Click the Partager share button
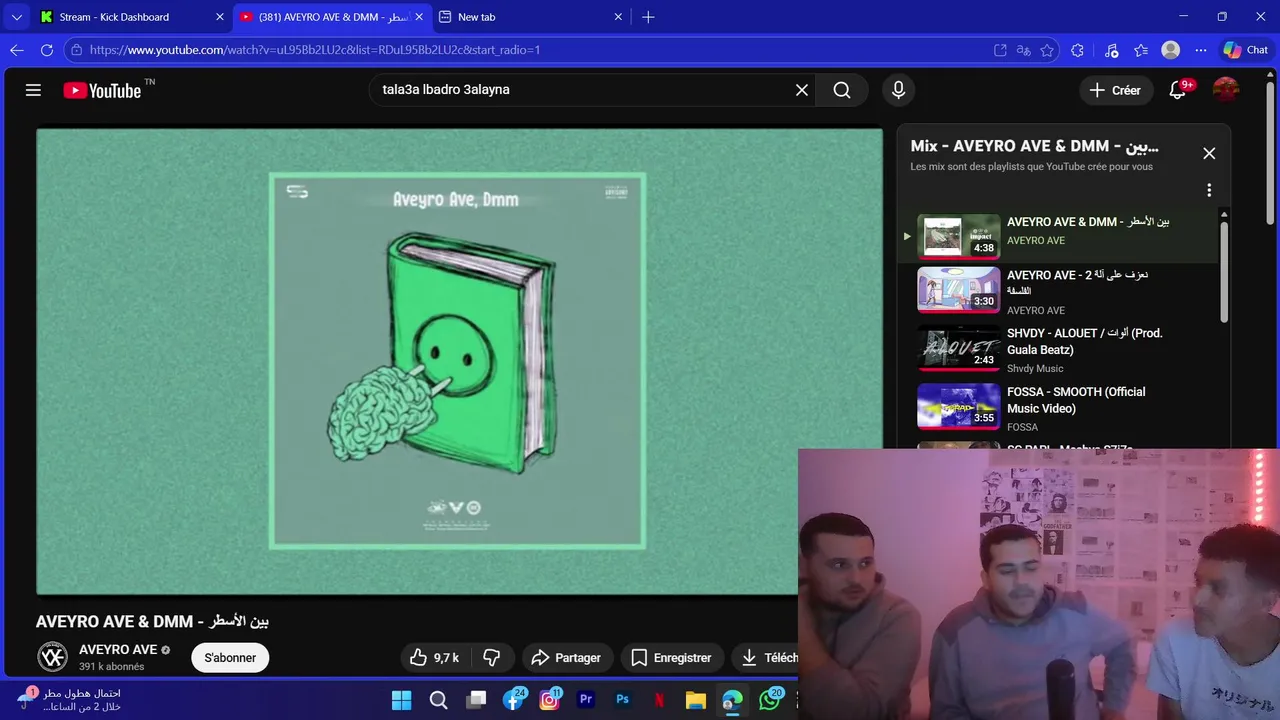This screenshot has width=1280, height=720. [566, 657]
